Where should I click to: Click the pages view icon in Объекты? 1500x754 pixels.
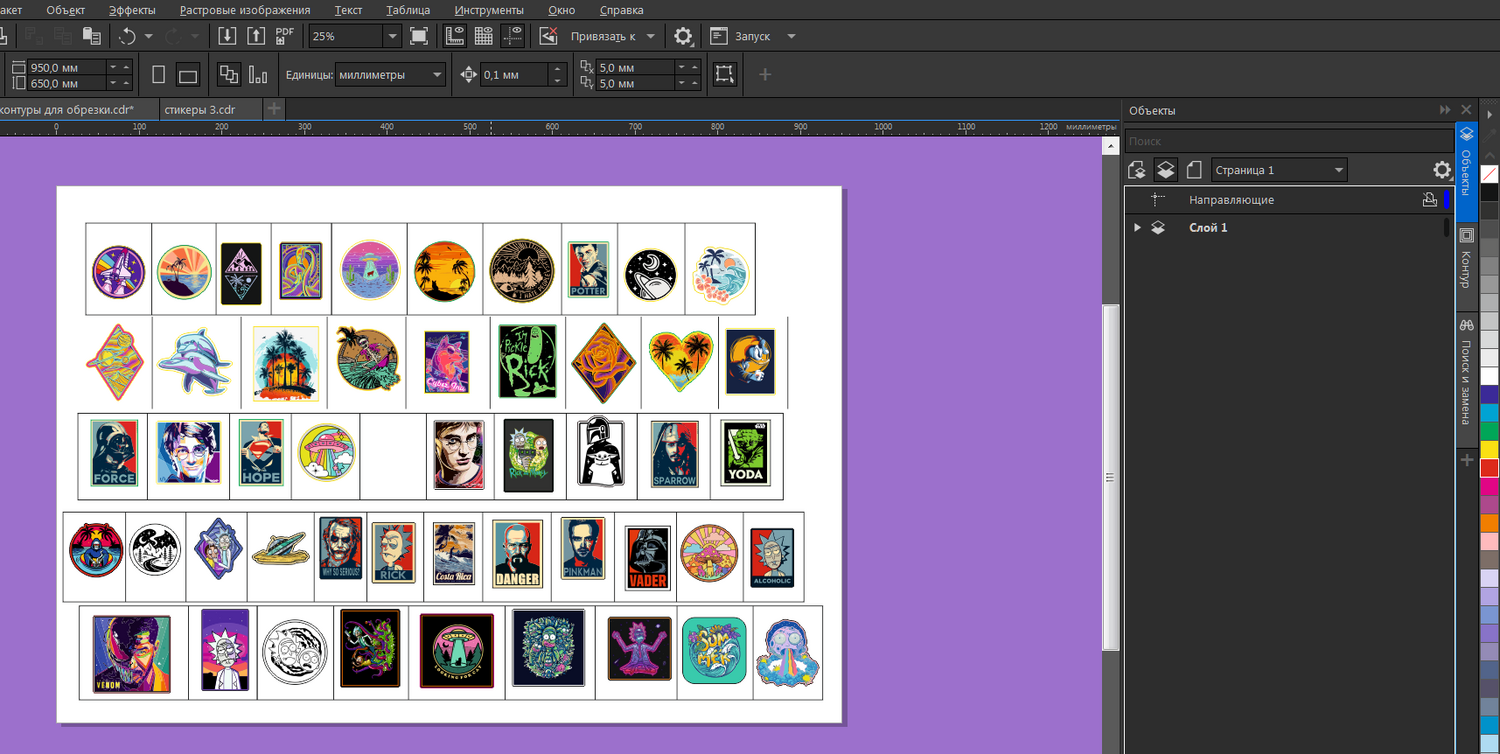click(x=1193, y=170)
